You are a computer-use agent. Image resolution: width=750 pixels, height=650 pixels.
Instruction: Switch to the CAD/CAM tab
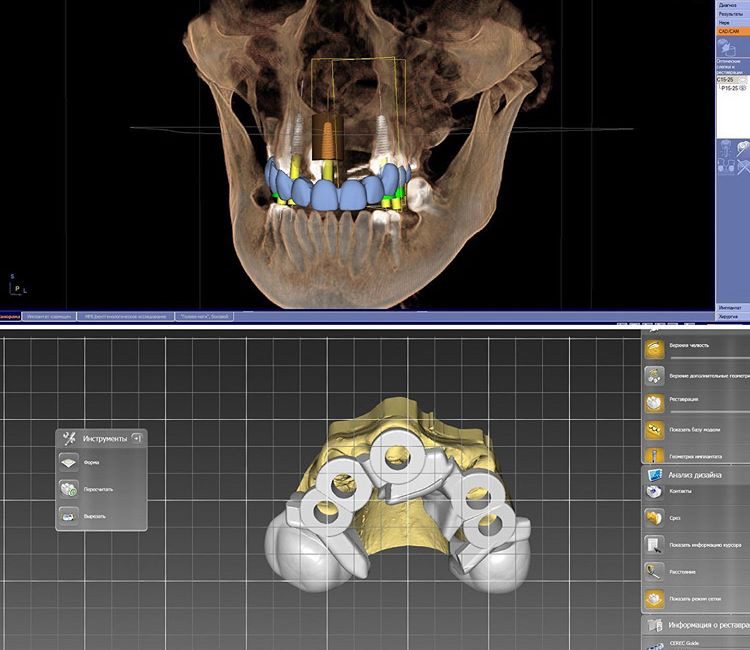point(733,32)
